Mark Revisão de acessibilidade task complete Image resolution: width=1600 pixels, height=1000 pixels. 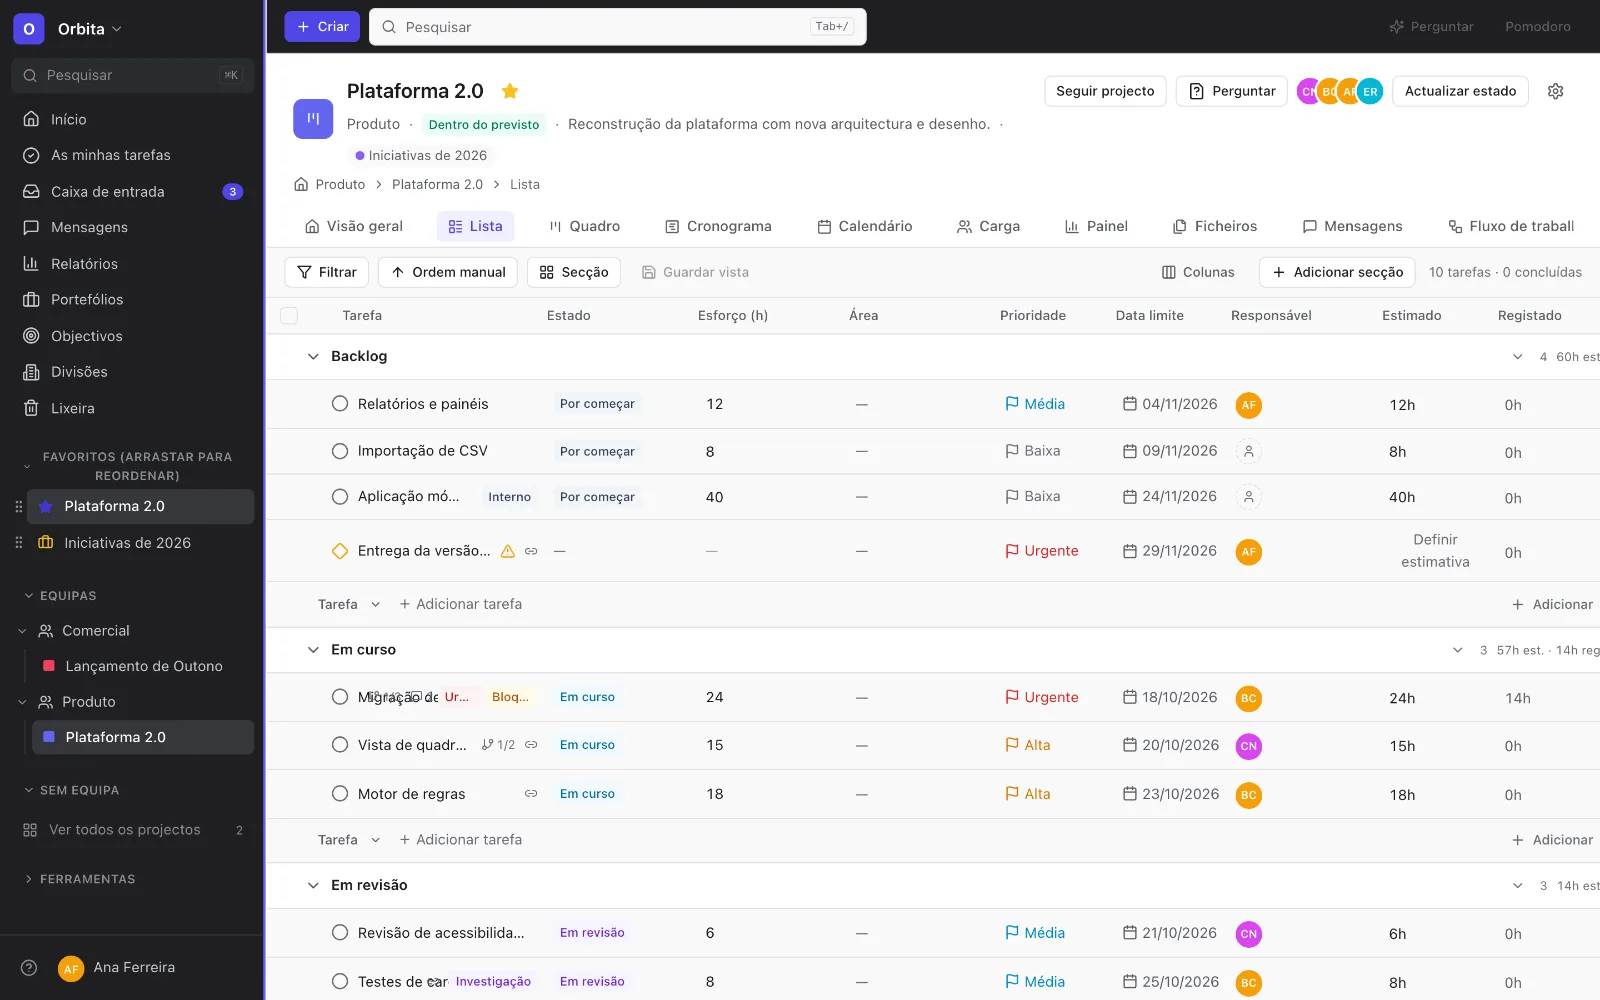(x=340, y=932)
